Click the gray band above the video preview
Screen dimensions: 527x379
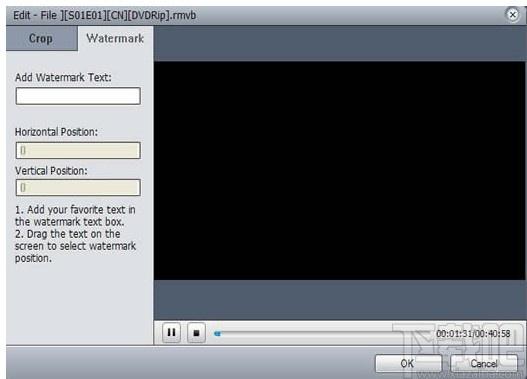(x=339, y=44)
